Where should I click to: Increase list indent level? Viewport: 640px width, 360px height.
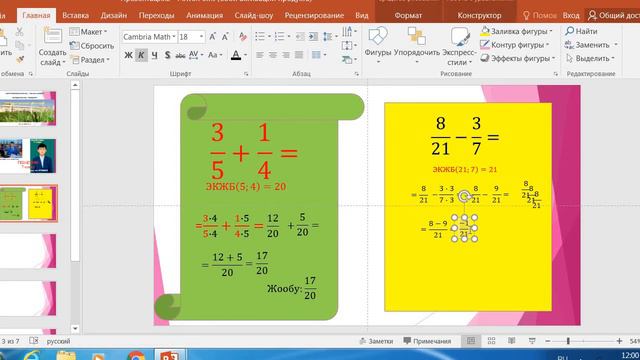coord(313,37)
